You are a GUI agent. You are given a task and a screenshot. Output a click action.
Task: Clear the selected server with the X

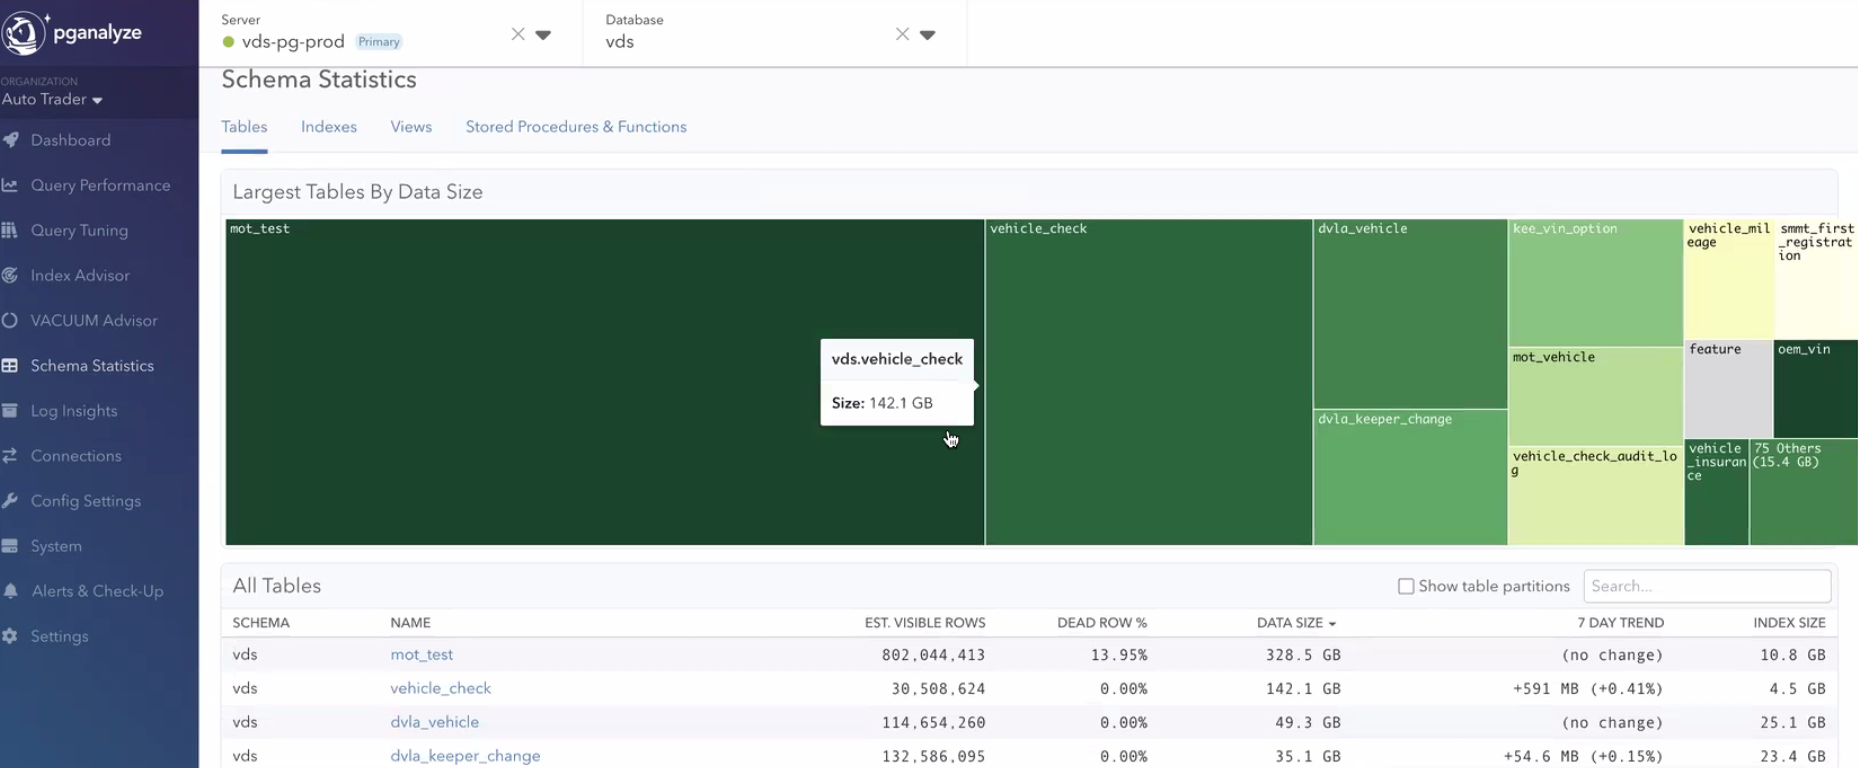tap(518, 34)
